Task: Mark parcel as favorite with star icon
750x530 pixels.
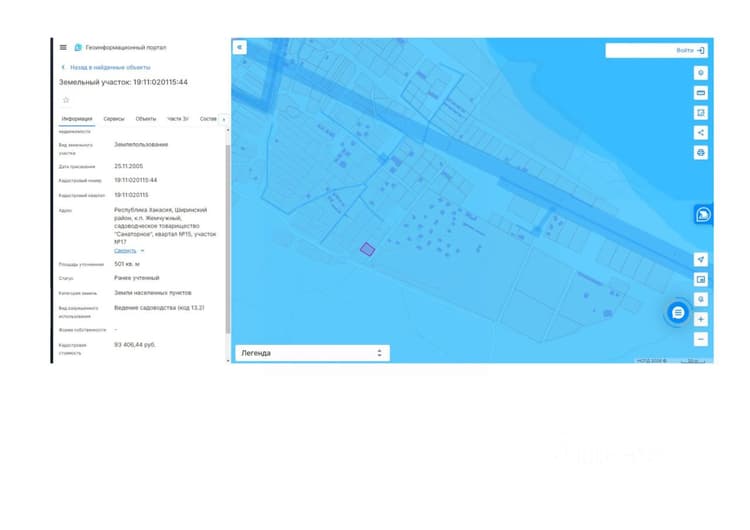Action: click(66, 100)
